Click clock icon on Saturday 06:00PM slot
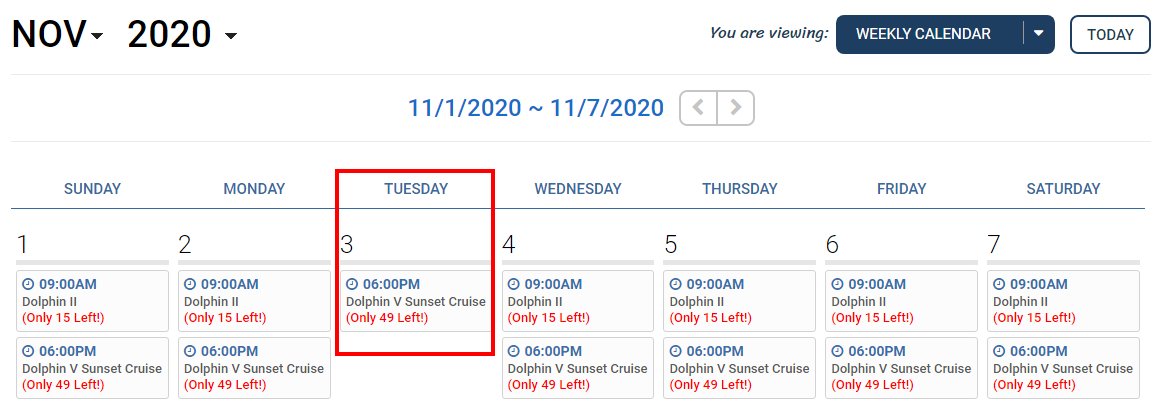 (x=999, y=352)
